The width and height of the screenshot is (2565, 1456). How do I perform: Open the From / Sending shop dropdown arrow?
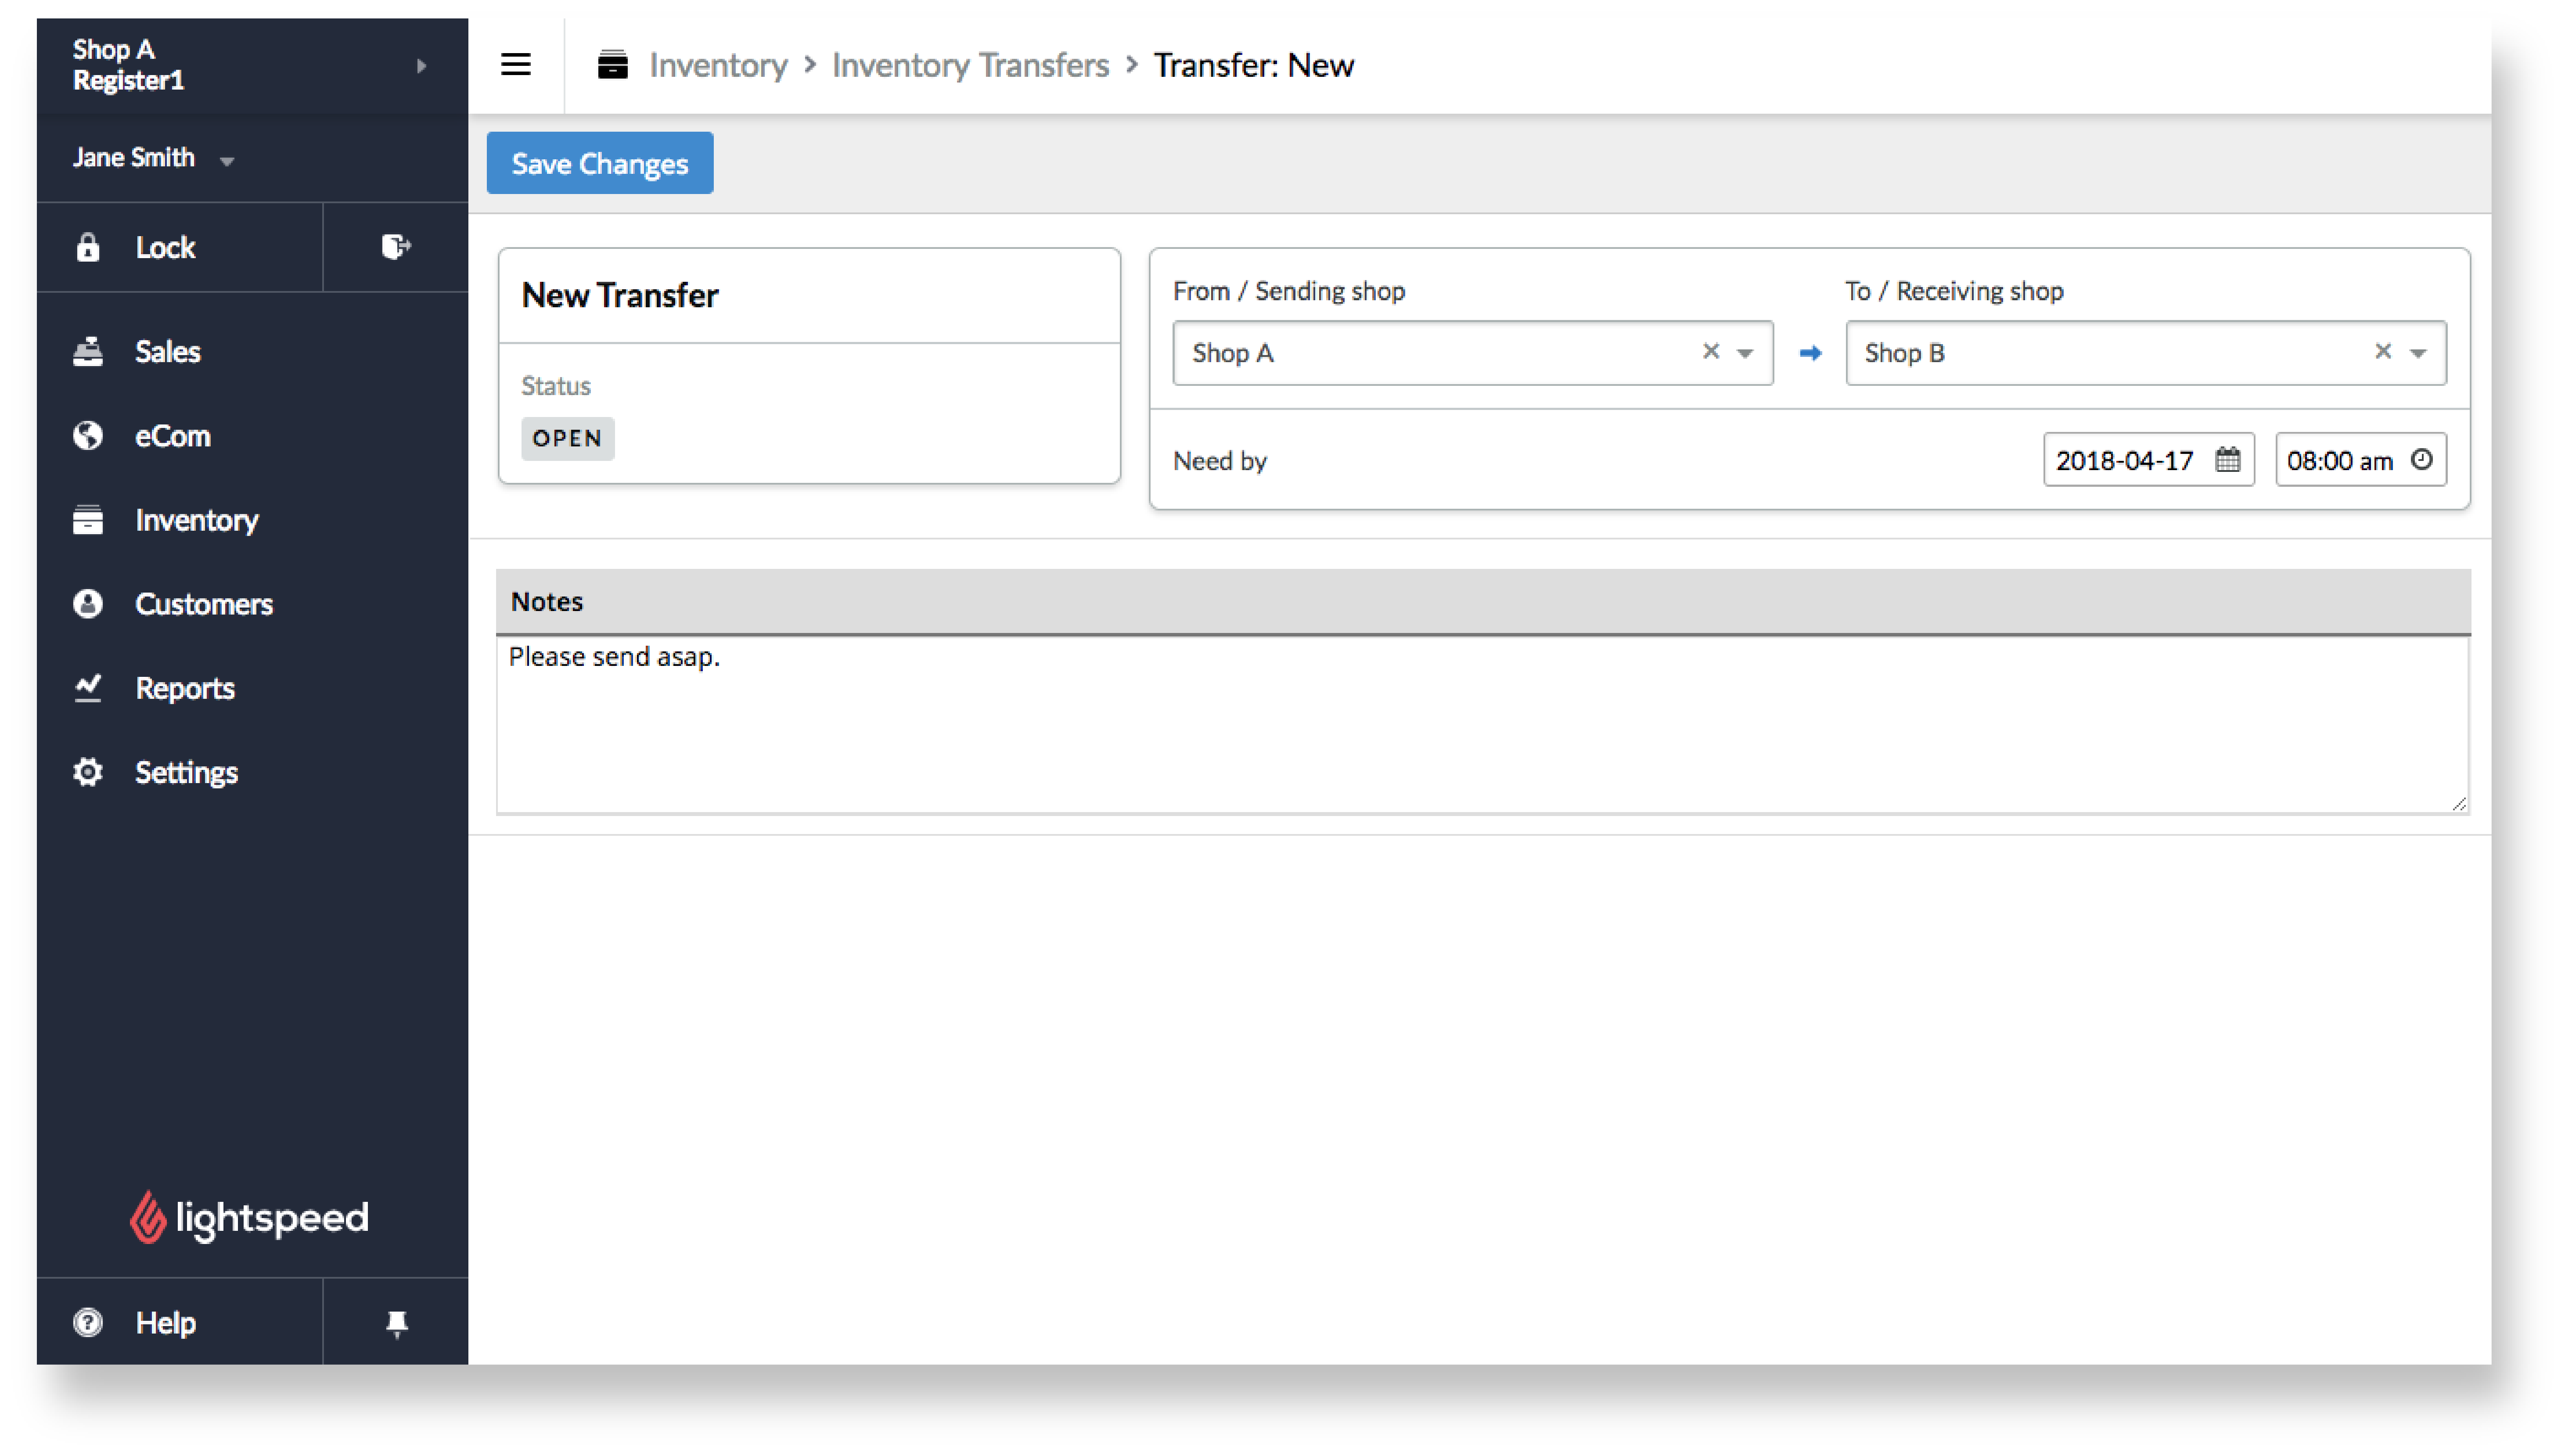point(1745,353)
